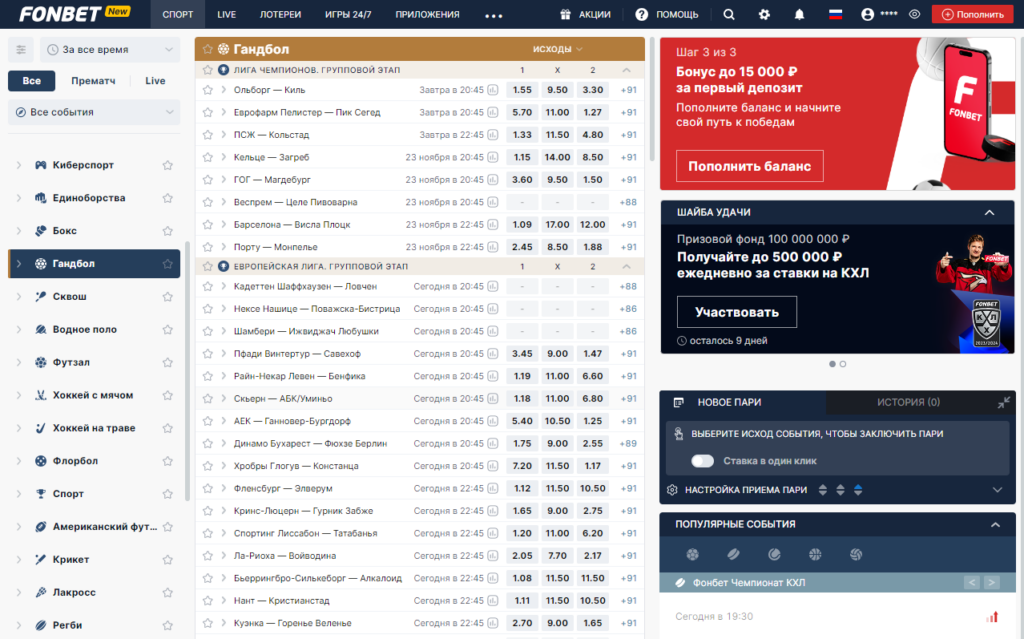Toggle Ставка в один клик switch
The image size is (1024, 639).
click(x=703, y=461)
